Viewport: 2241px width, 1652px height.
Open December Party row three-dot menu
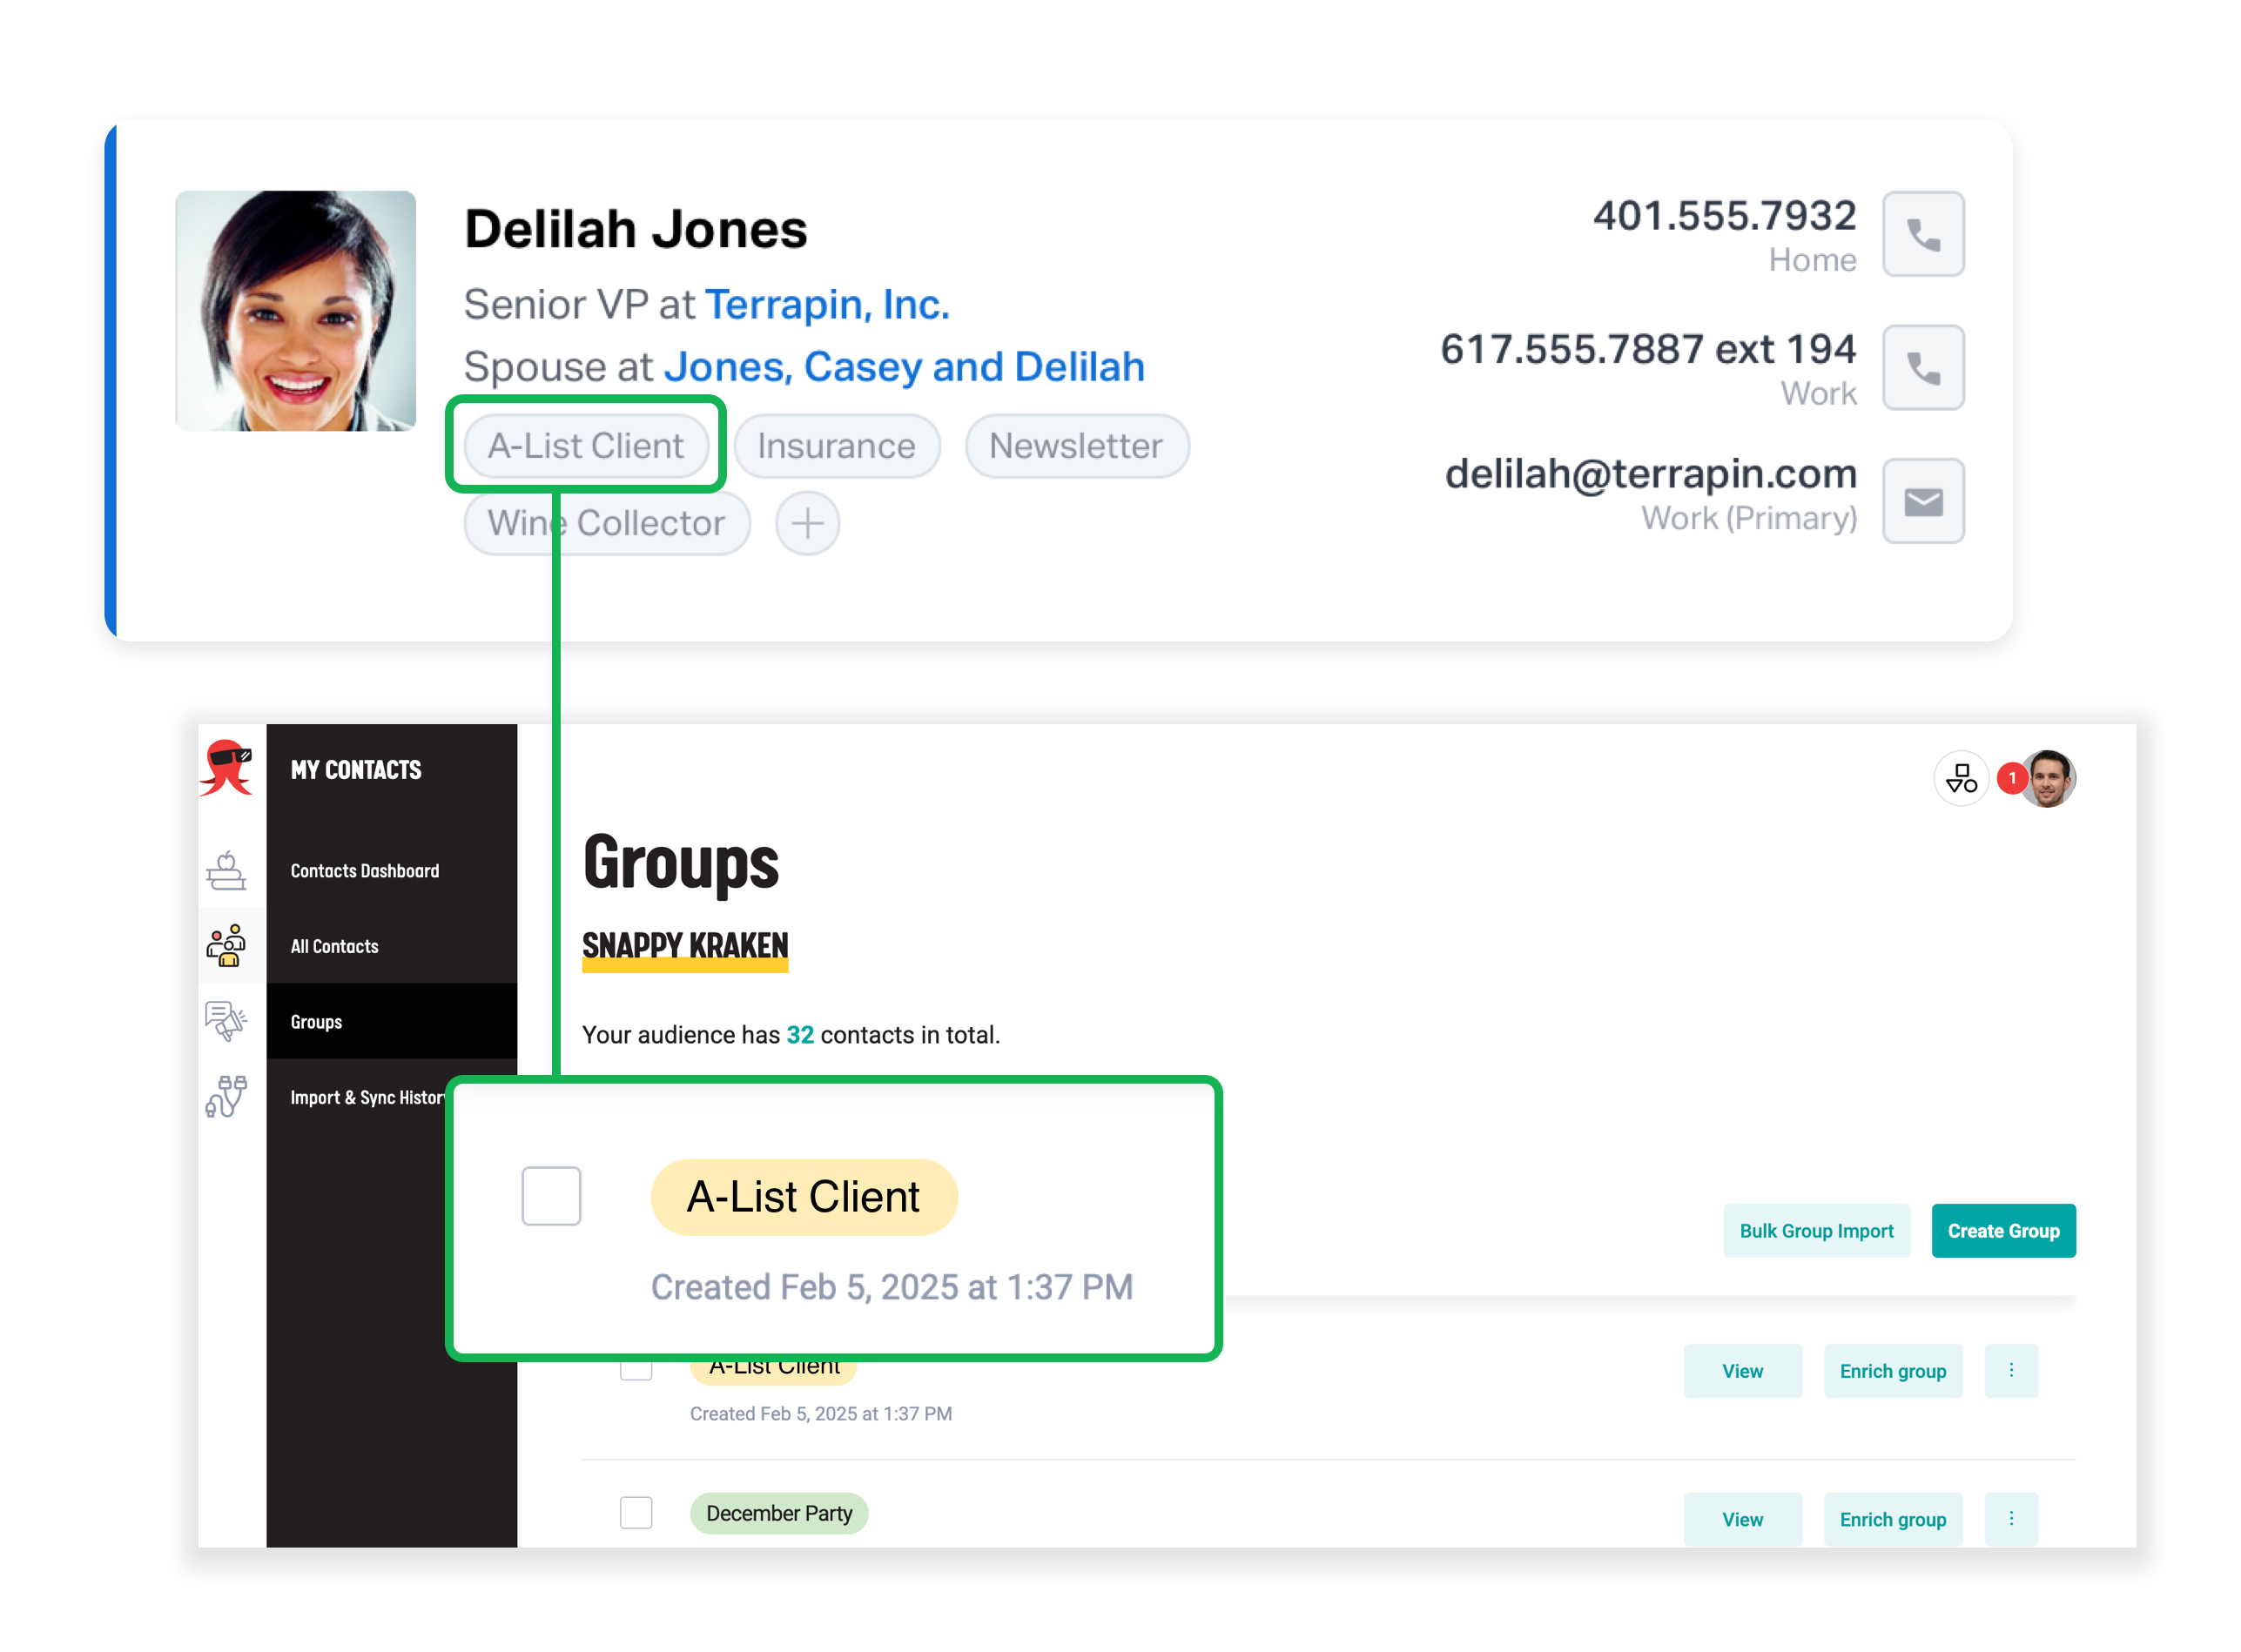pos(2011,1519)
